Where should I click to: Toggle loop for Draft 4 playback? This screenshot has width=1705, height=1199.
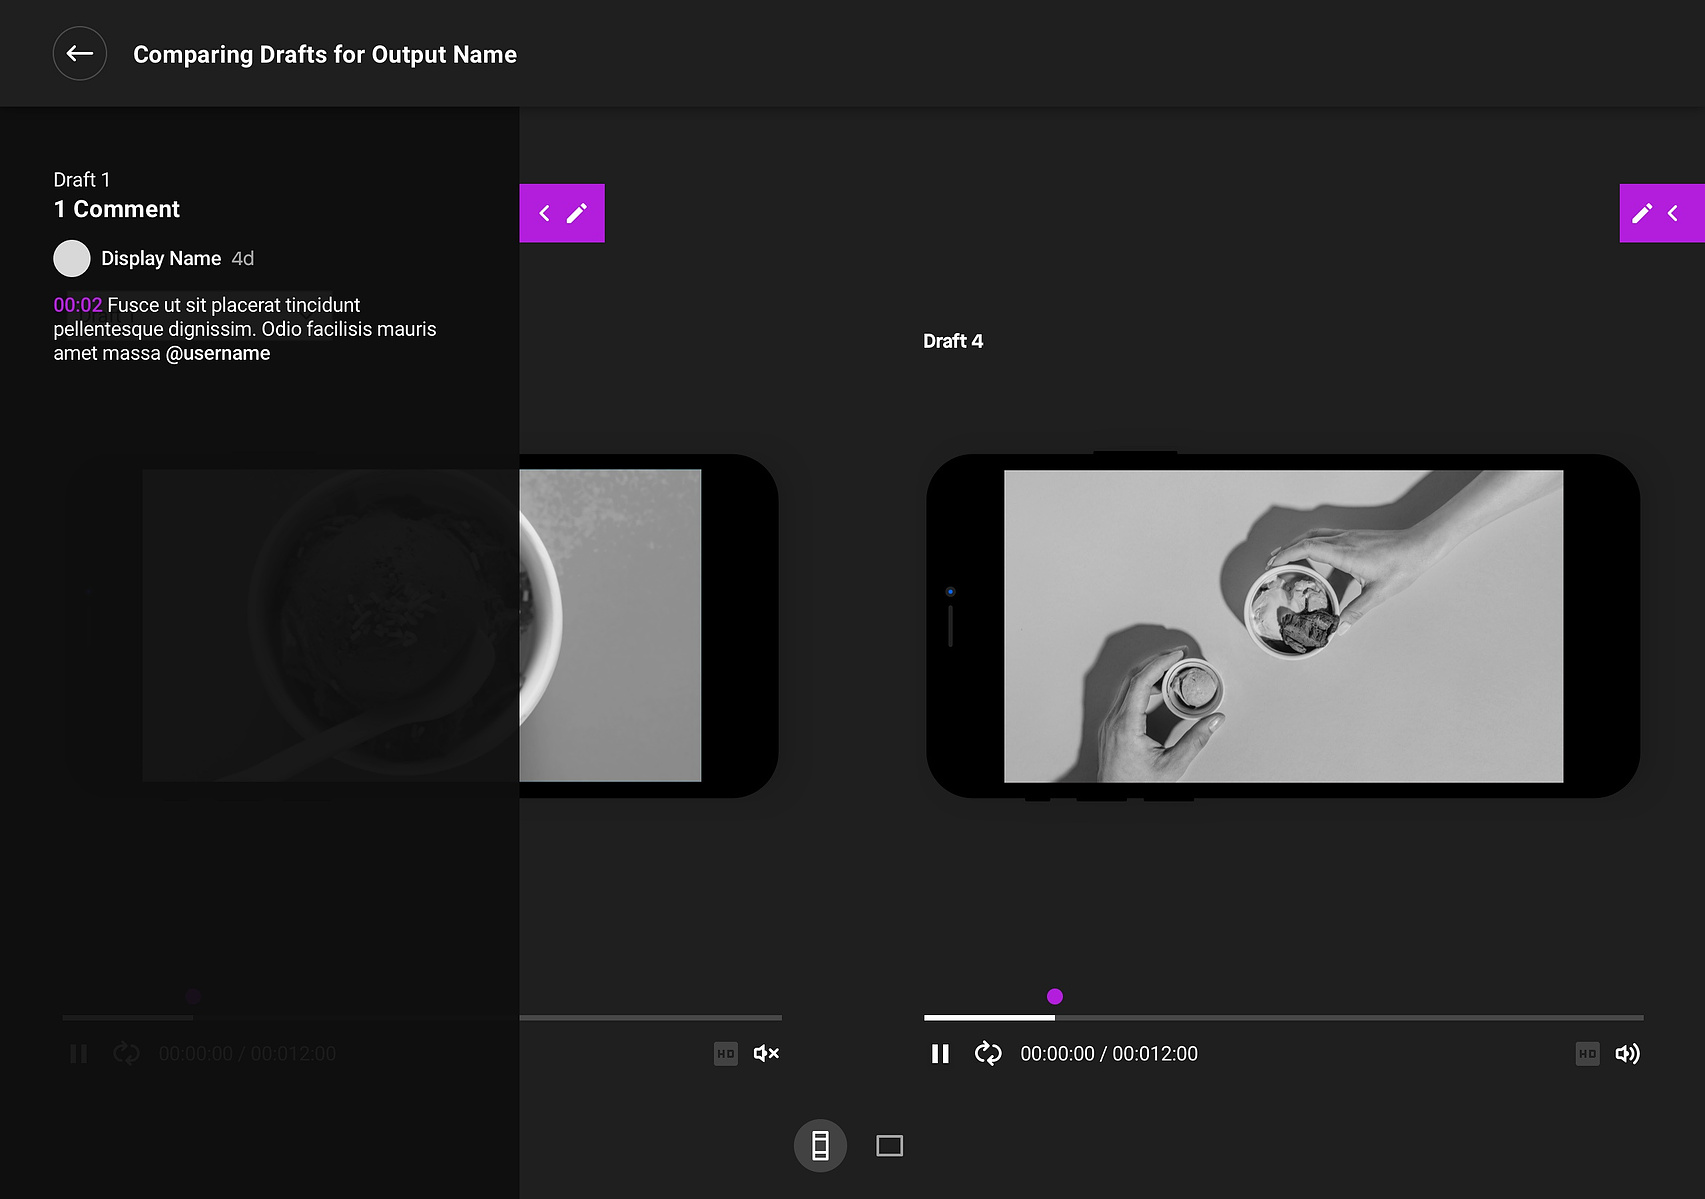pyautogui.click(x=988, y=1053)
